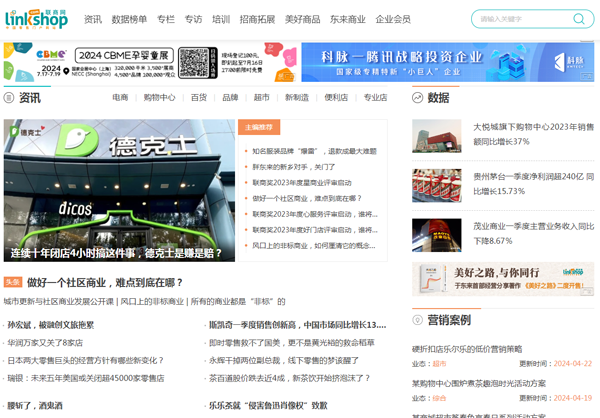Image resolution: width=600 pixels, height=418 pixels.
Task: Open the 专栏 navigation item
Action: [166, 19]
